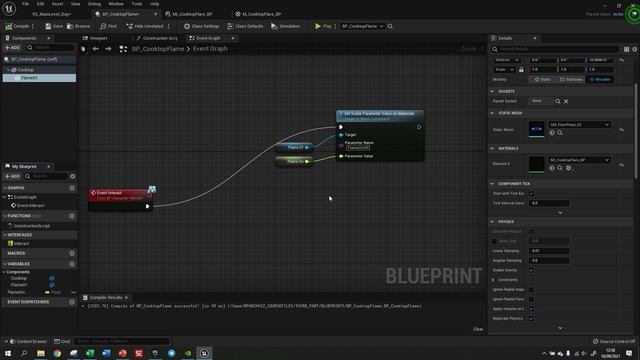Browse to asset in Content Browser

point(78,26)
